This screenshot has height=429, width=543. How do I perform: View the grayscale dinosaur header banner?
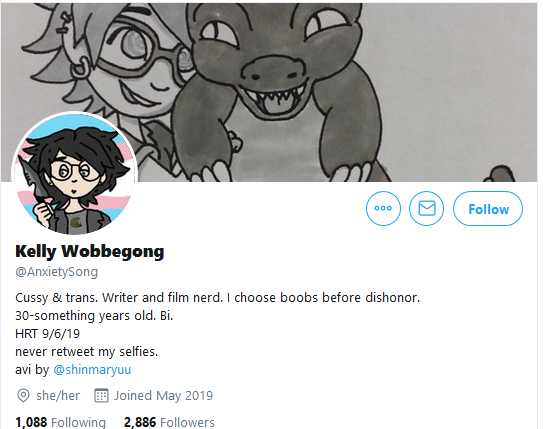pos(269,92)
